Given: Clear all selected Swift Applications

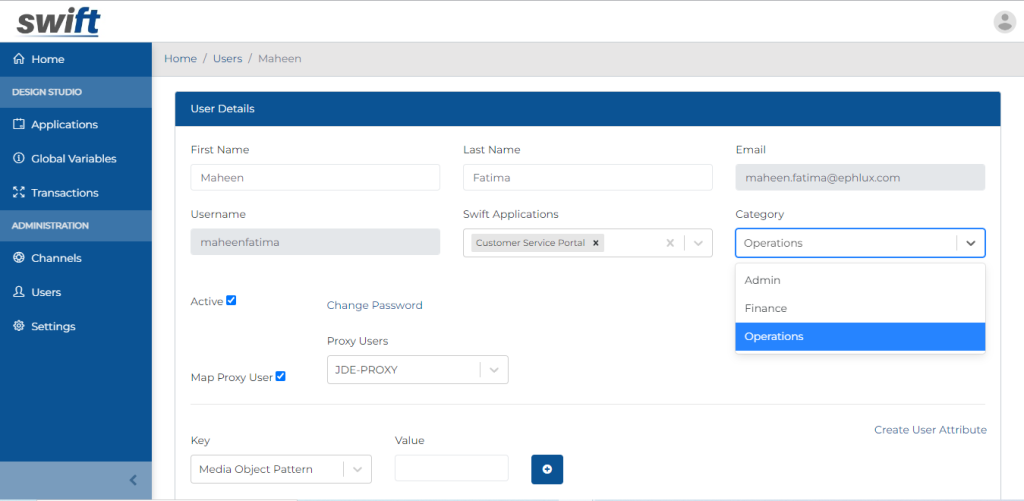Looking at the screenshot, I should point(671,243).
